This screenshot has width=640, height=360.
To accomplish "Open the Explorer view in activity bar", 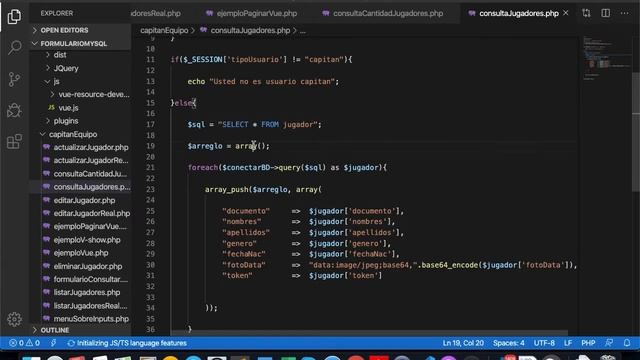I will click(14, 16).
